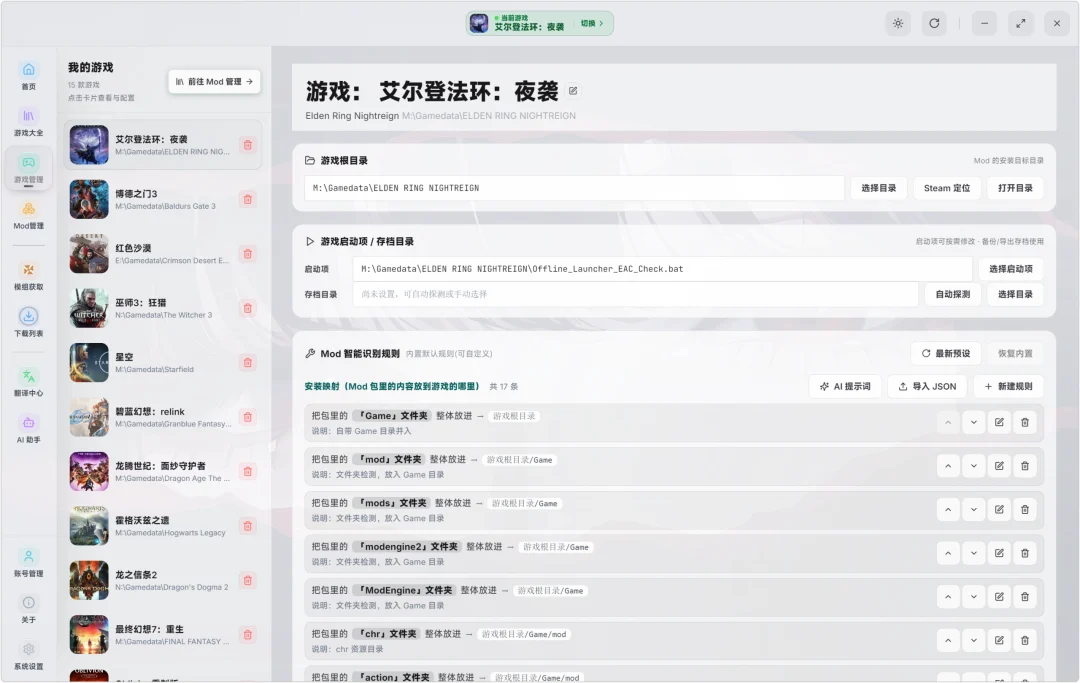Delete the 「chr」文件夹 rule
The width and height of the screenshot is (1080, 683).
1025,640
